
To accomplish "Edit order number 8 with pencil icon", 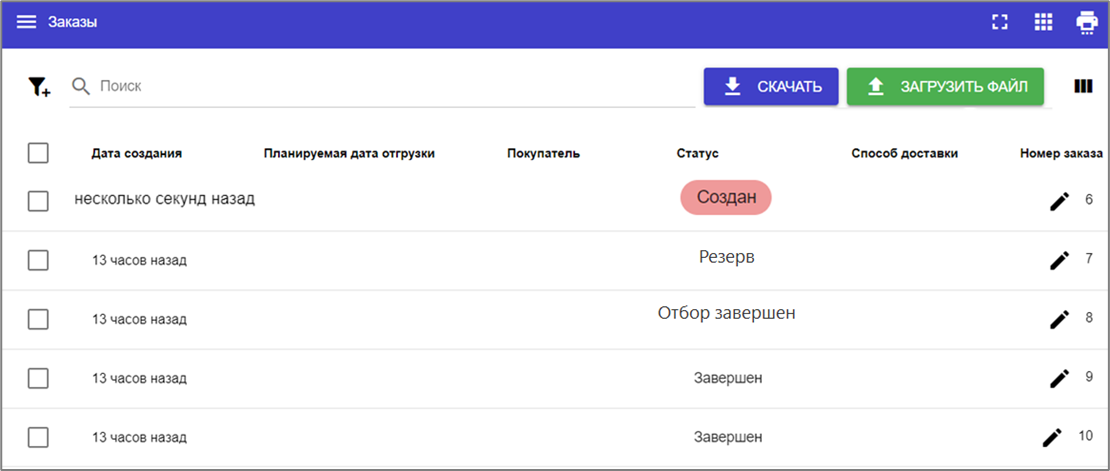I will (x=1059, y=319).
